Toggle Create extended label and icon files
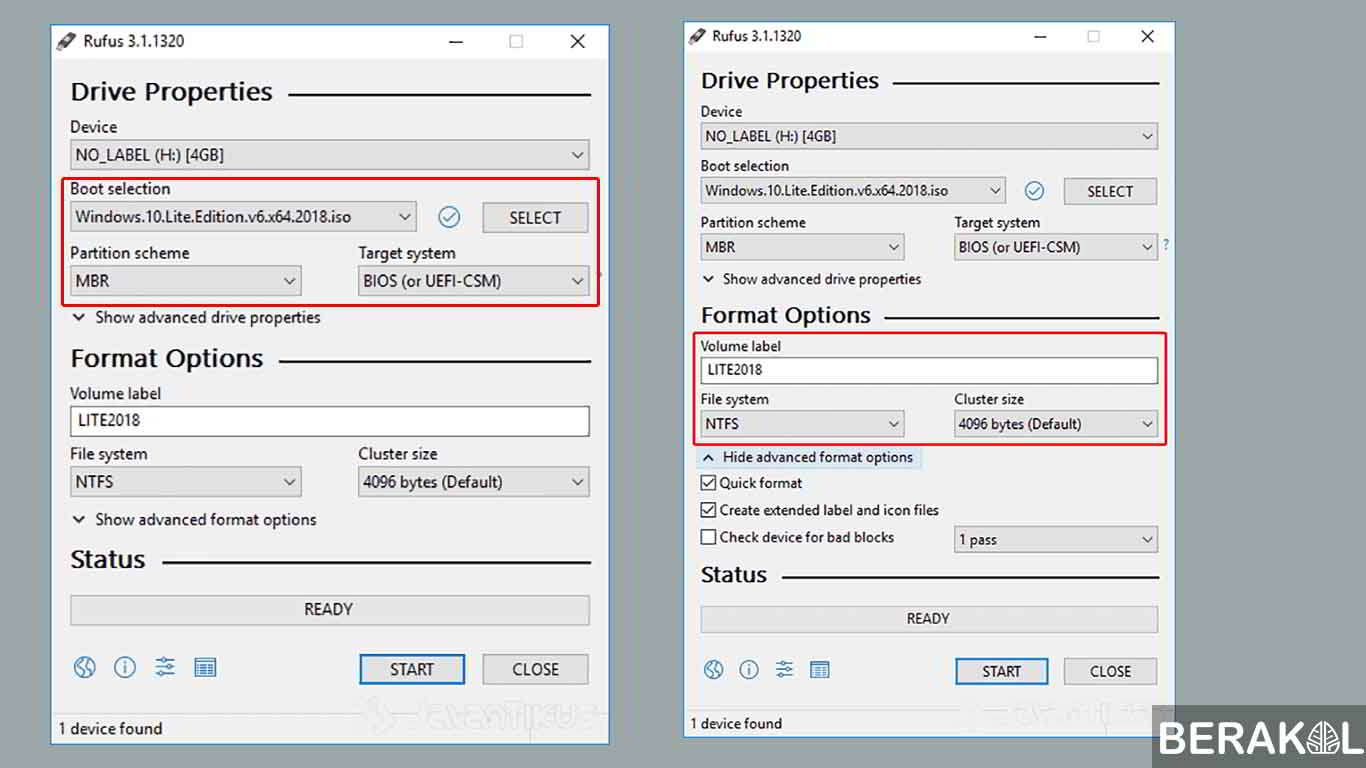Viewport: 1366px width, 768px height. pyautogui.click(x=709, y=510)
